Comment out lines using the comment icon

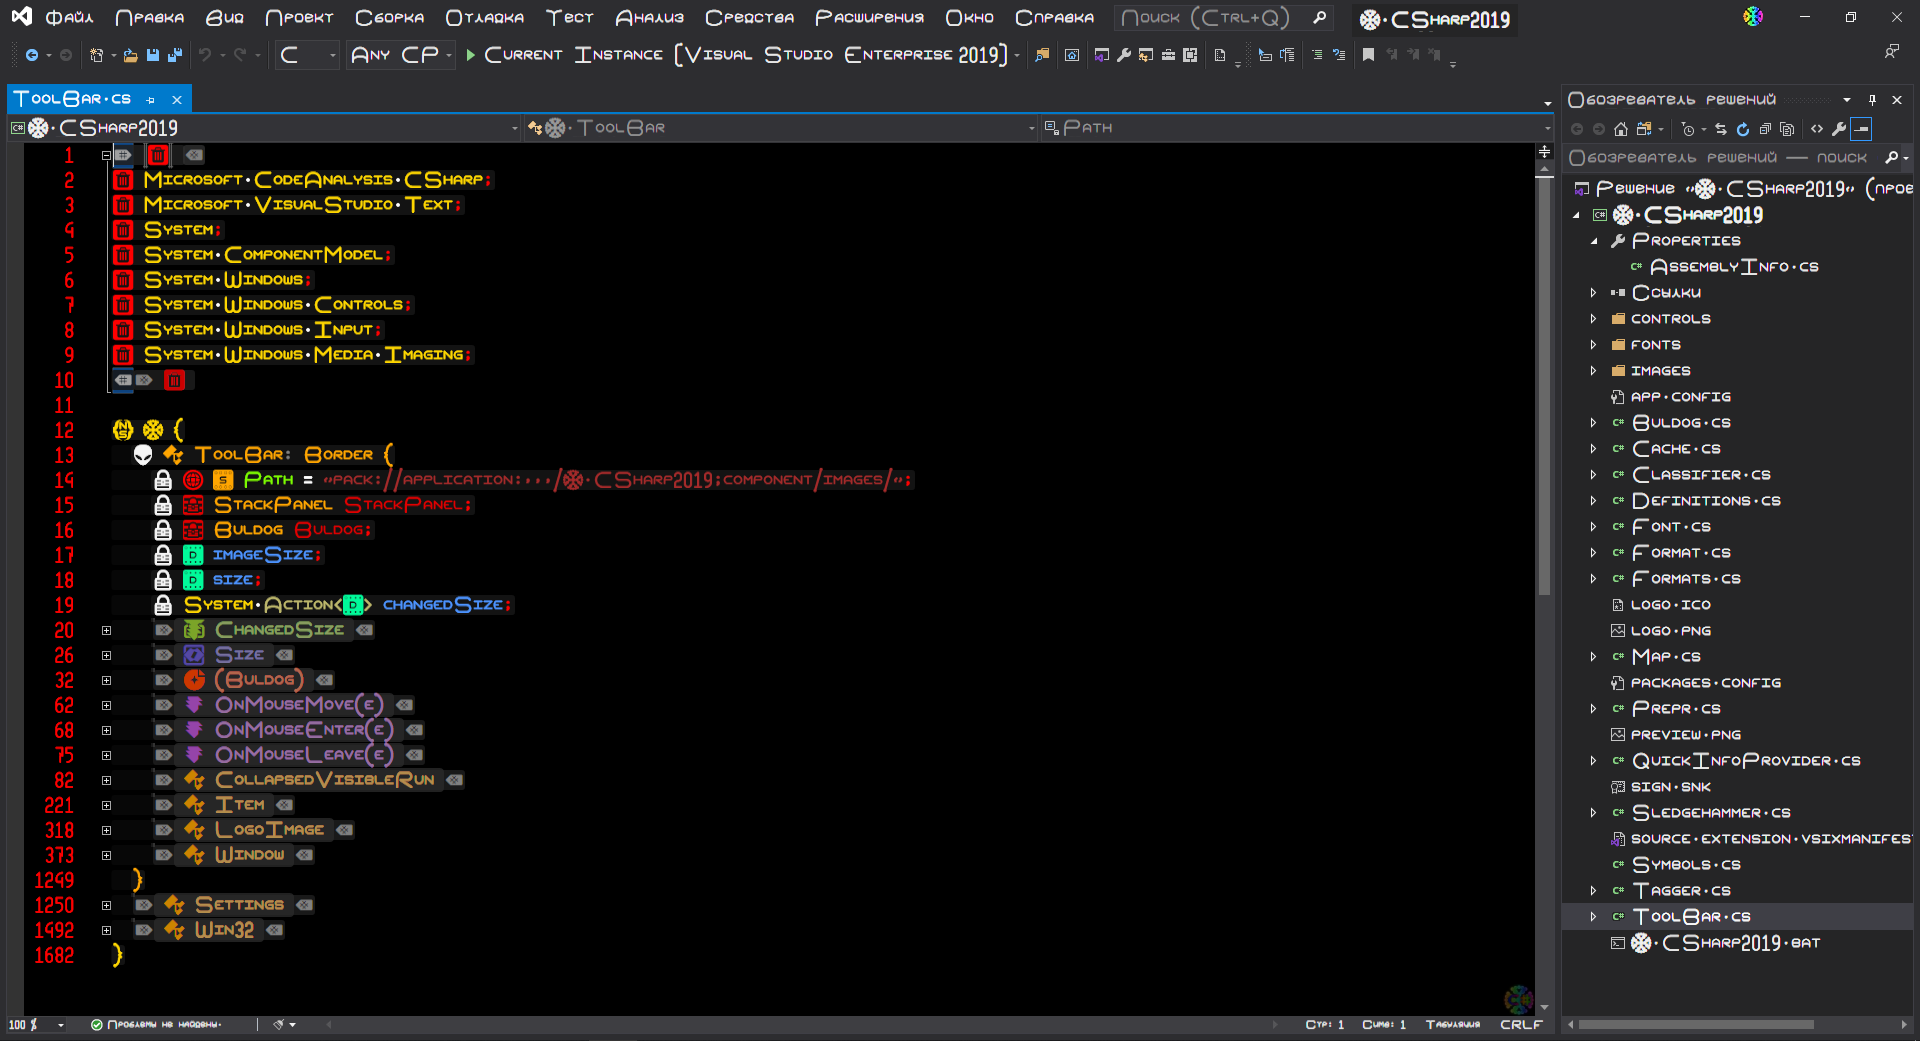[1318, 56]
